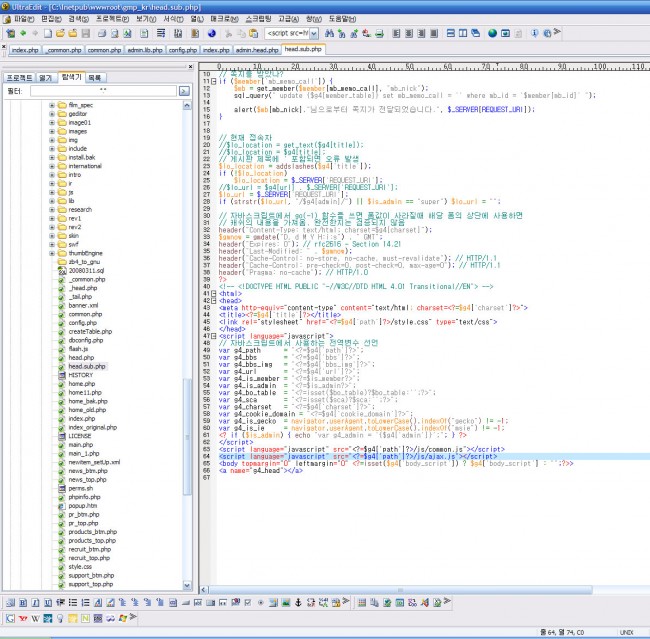Click the red Yahoo search icon
650x639 pixels.
pyautogui.click(x=23, y=618)
